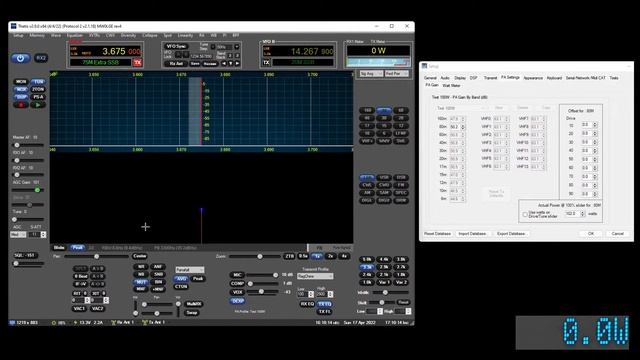Select the 0.5x zoom button
640x360 pixels.
(303, 256)
